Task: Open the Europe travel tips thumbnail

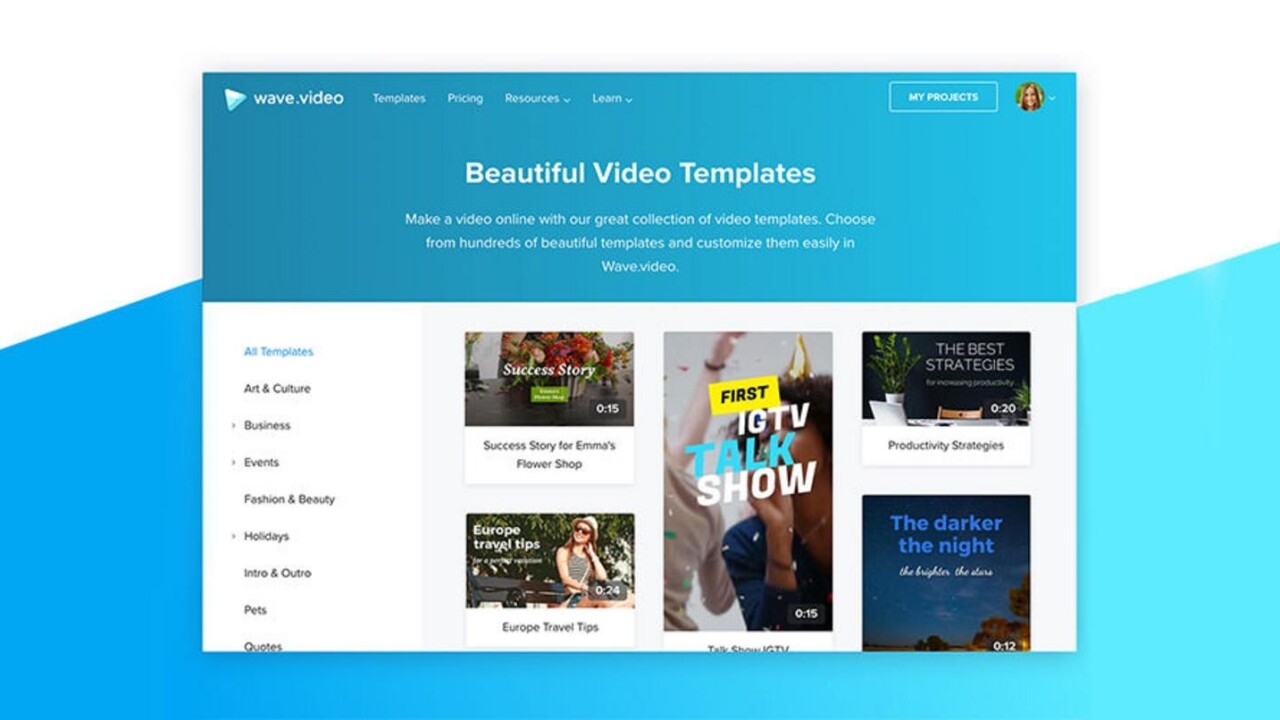Action: [549, 561]
